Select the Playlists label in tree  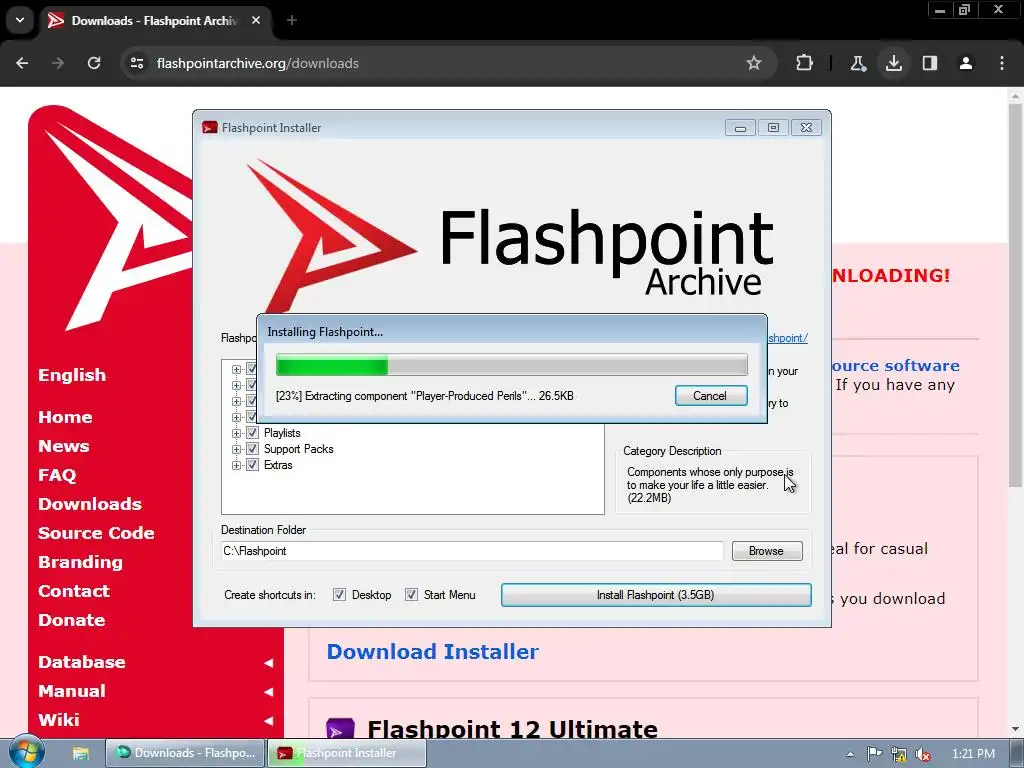(x=282, y=433)
